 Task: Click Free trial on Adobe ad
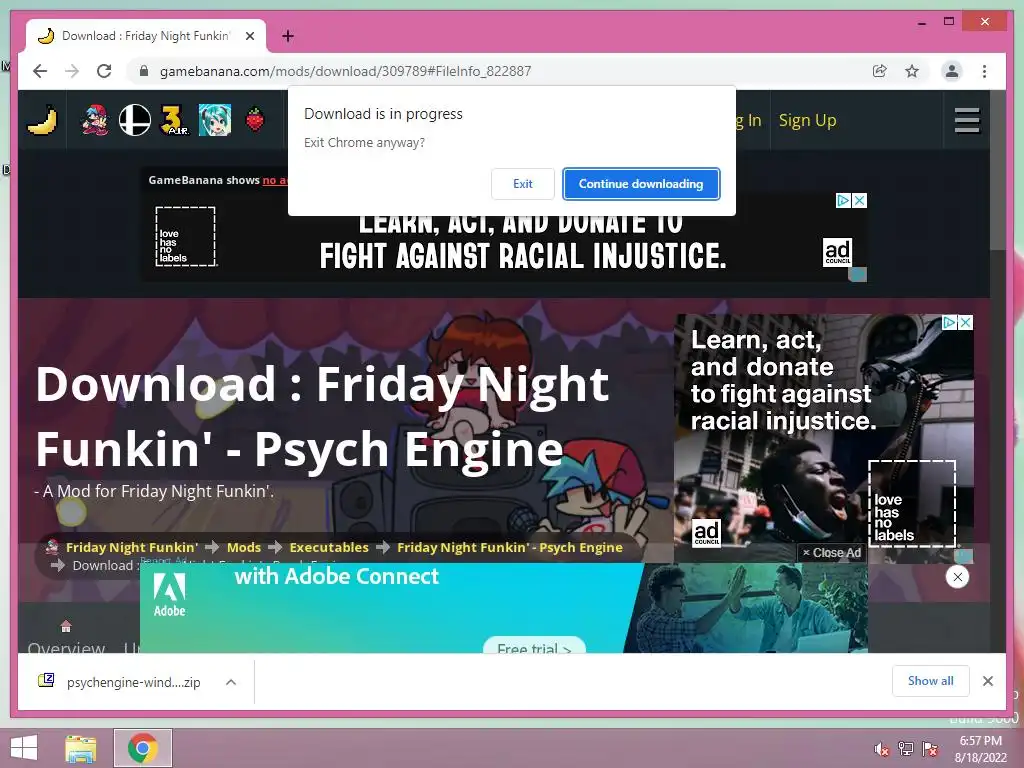click(534, 647)
